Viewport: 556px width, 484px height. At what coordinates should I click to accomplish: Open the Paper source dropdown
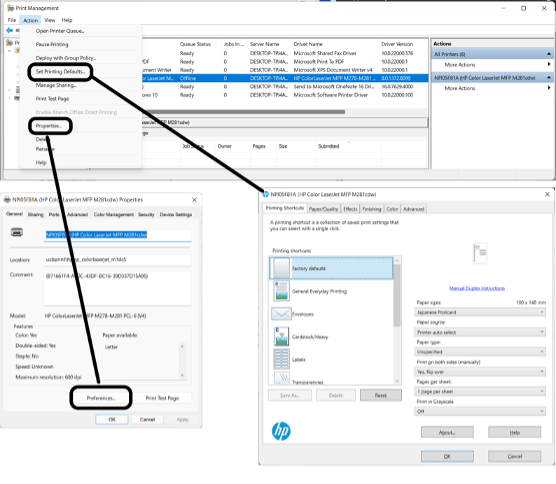point(480,332)
